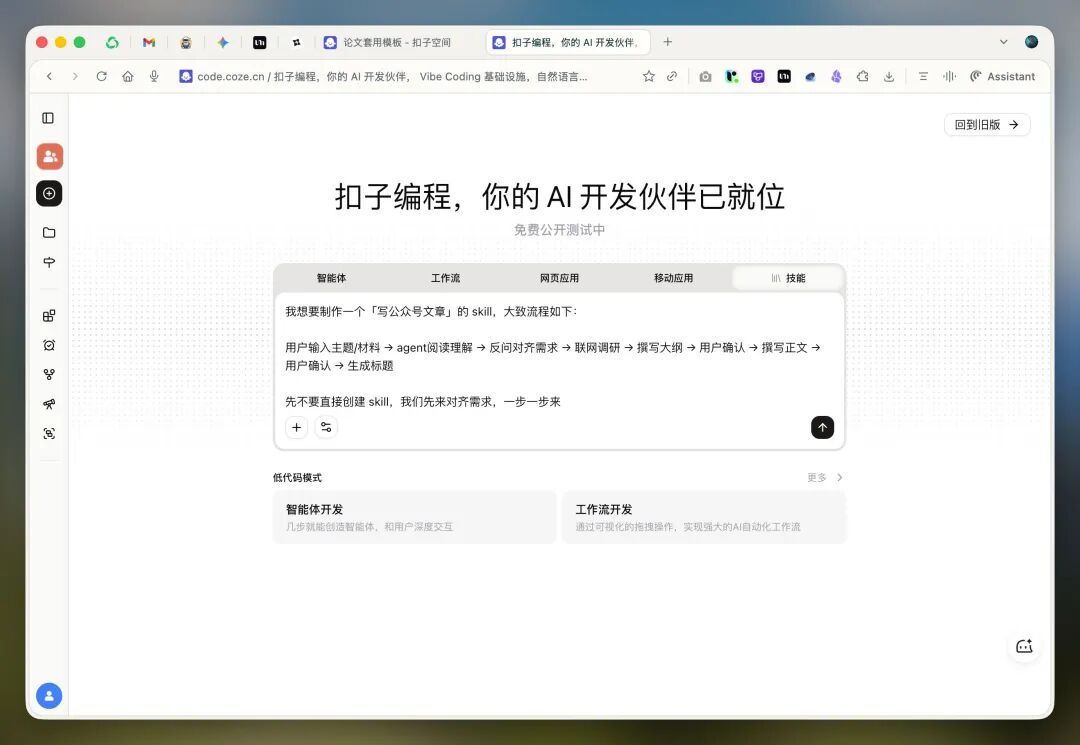
Task: Open the orange team avatar icon
Action: pyautogui.click(x=50, y=157)
